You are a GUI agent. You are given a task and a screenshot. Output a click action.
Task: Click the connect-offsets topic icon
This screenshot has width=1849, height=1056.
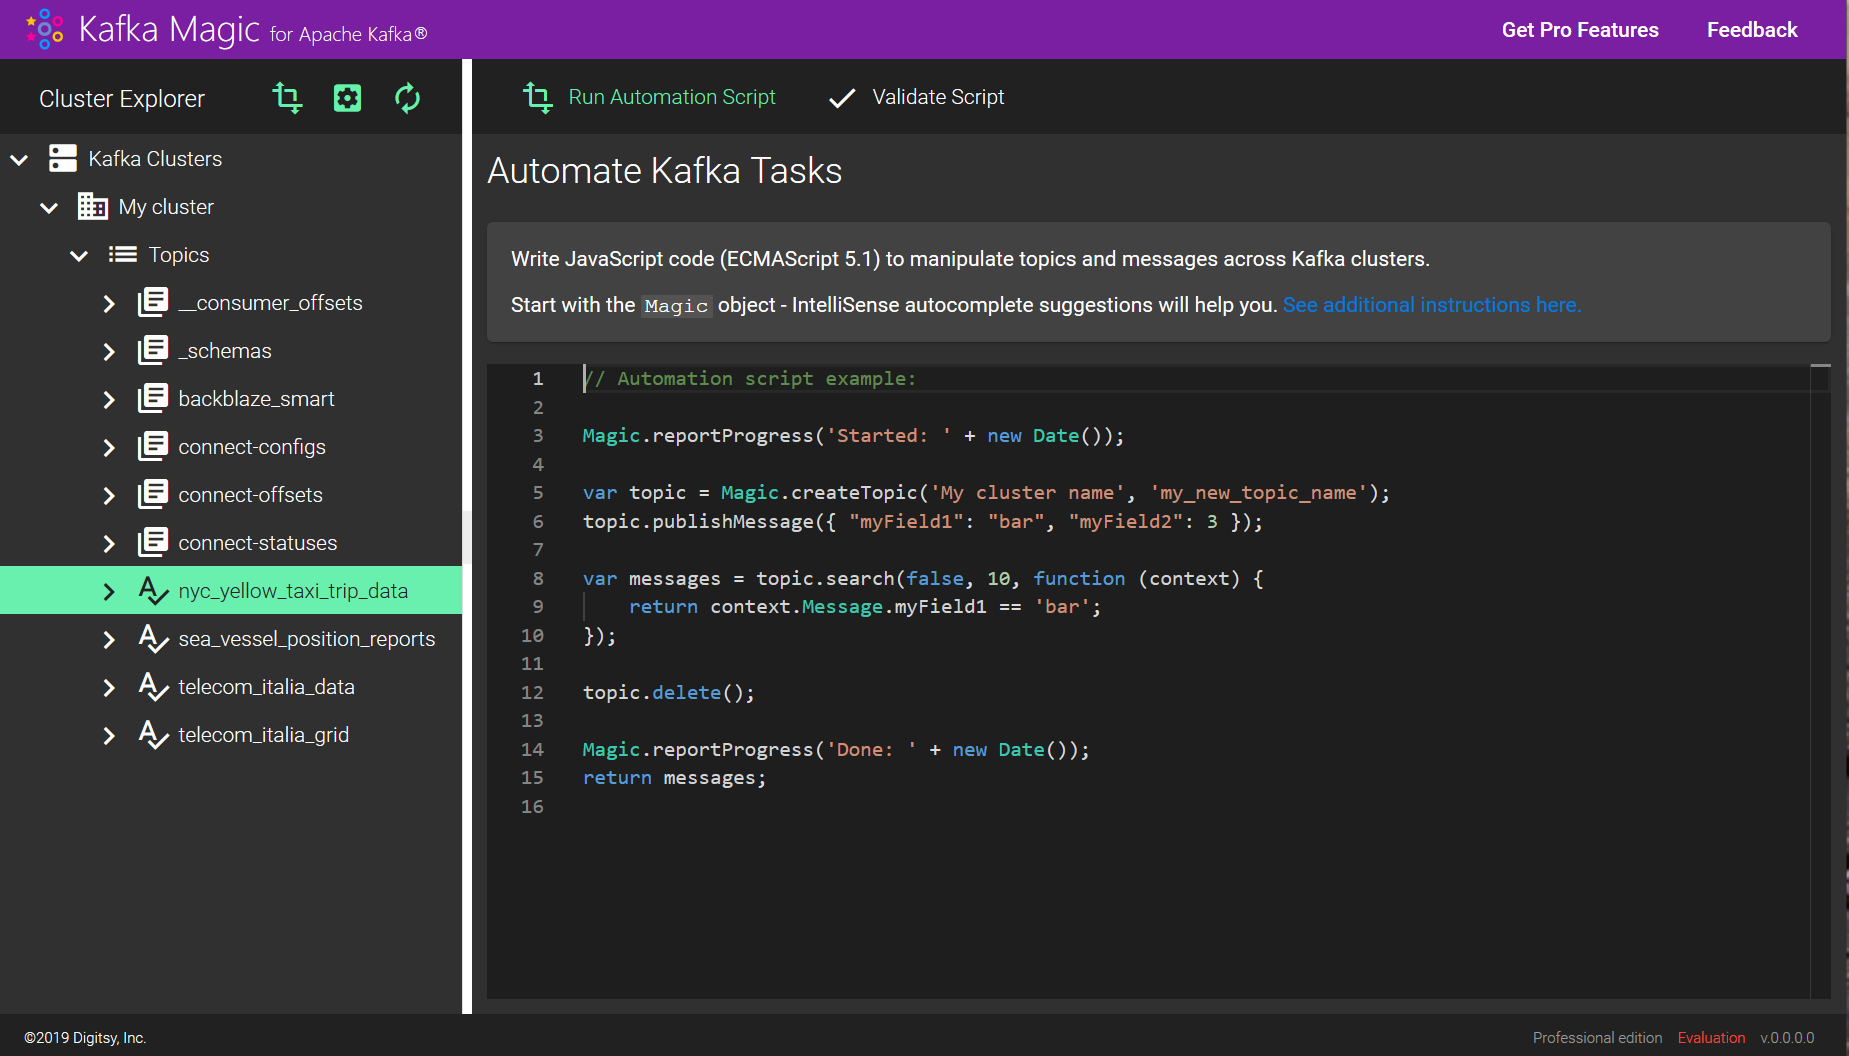pyautogui.click(x=153, y=494)
